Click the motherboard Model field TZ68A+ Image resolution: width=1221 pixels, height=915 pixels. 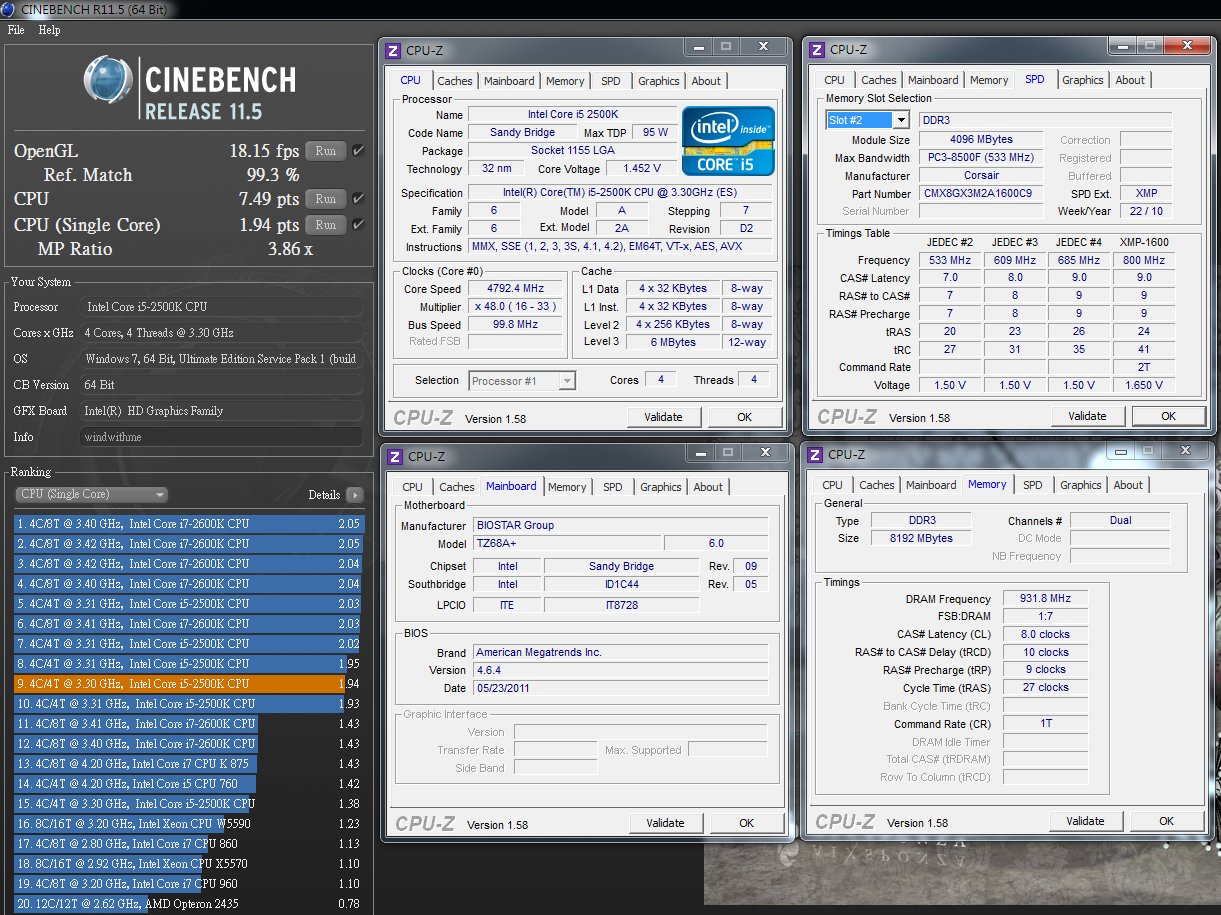[565, 544]
